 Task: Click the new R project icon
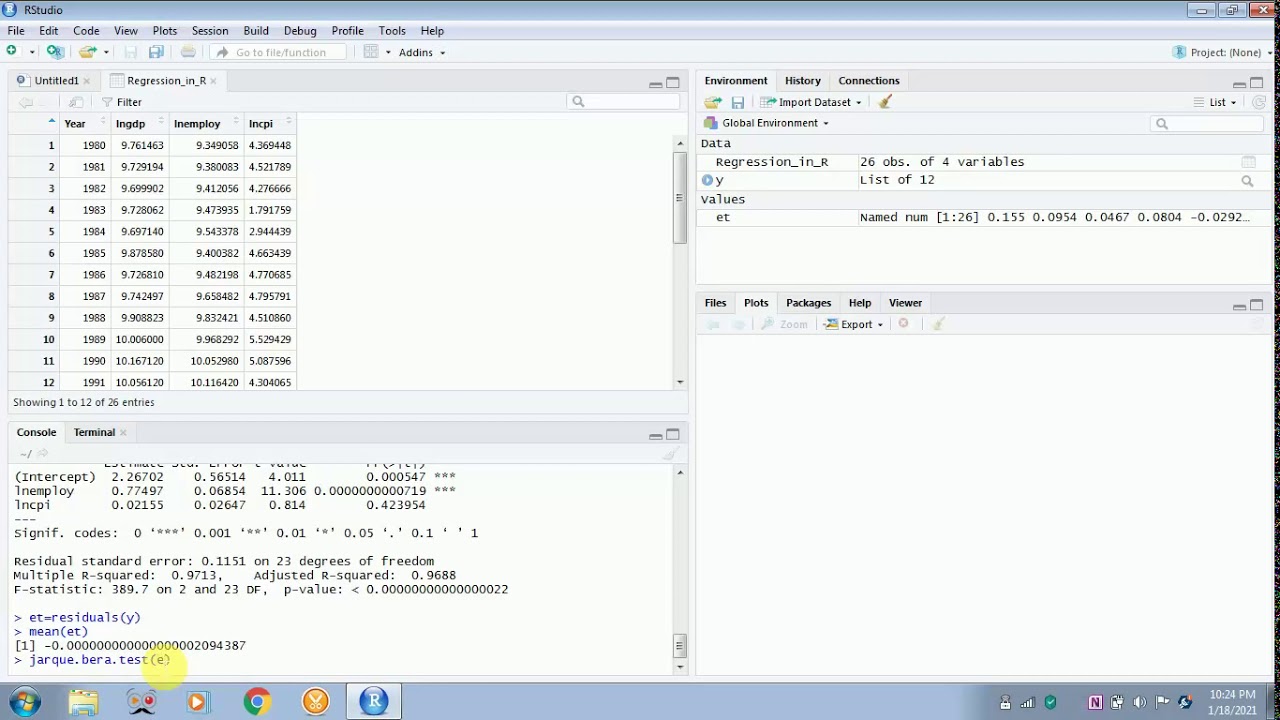coord(55,52)
